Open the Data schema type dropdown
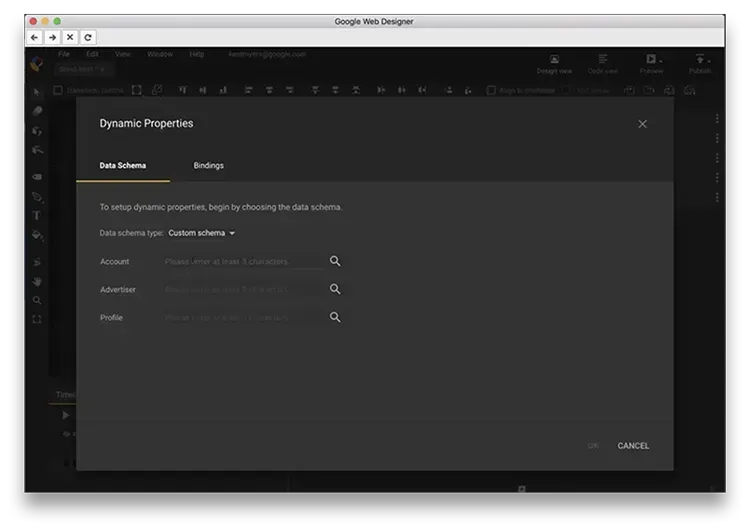This screenshot has width=750, height=528. 201,233
